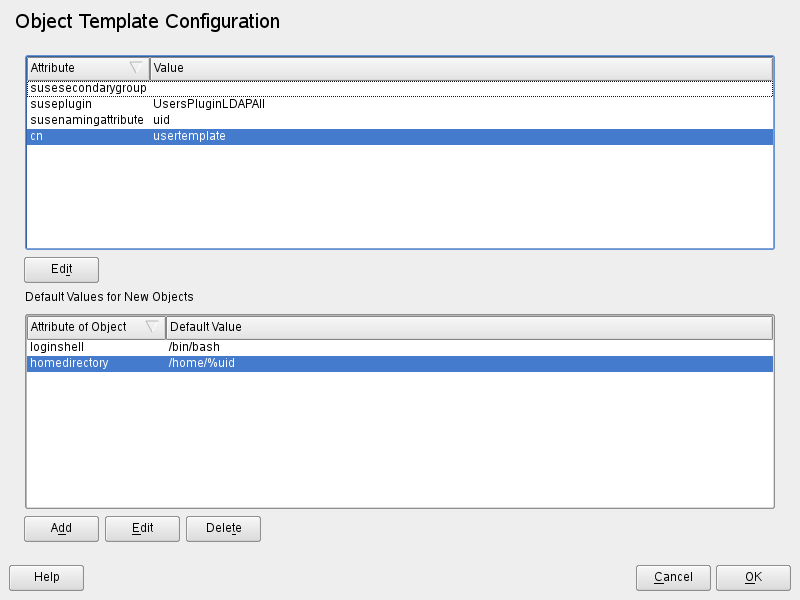
Task: Cancel the template configuration
Action: coord(673,577)
